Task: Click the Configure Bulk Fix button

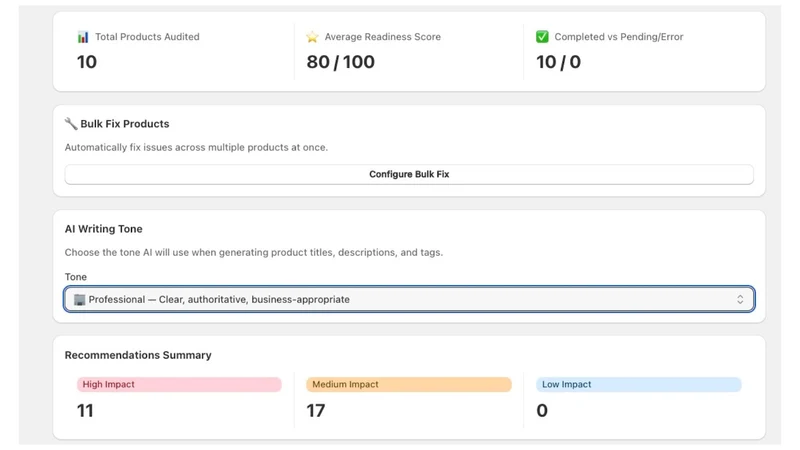Action: tap(409, 174)
